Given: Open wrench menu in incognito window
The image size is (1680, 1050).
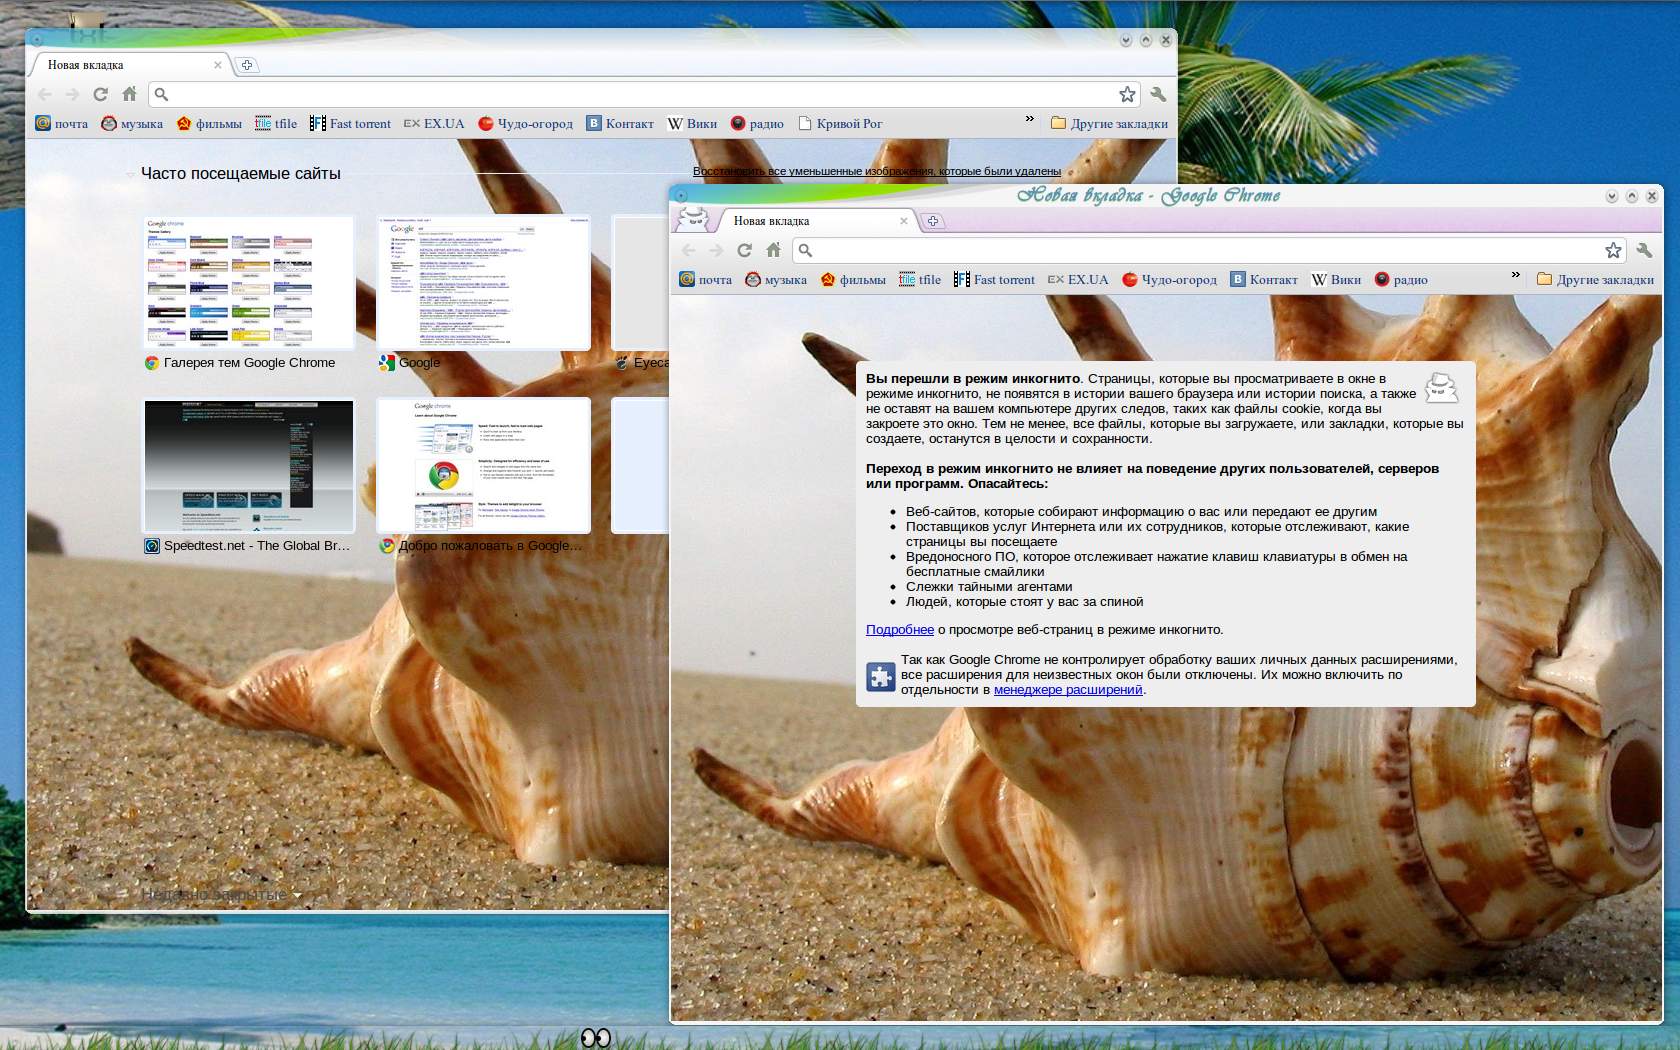Looking at the screenshot, I should (x=1644, y=250).
